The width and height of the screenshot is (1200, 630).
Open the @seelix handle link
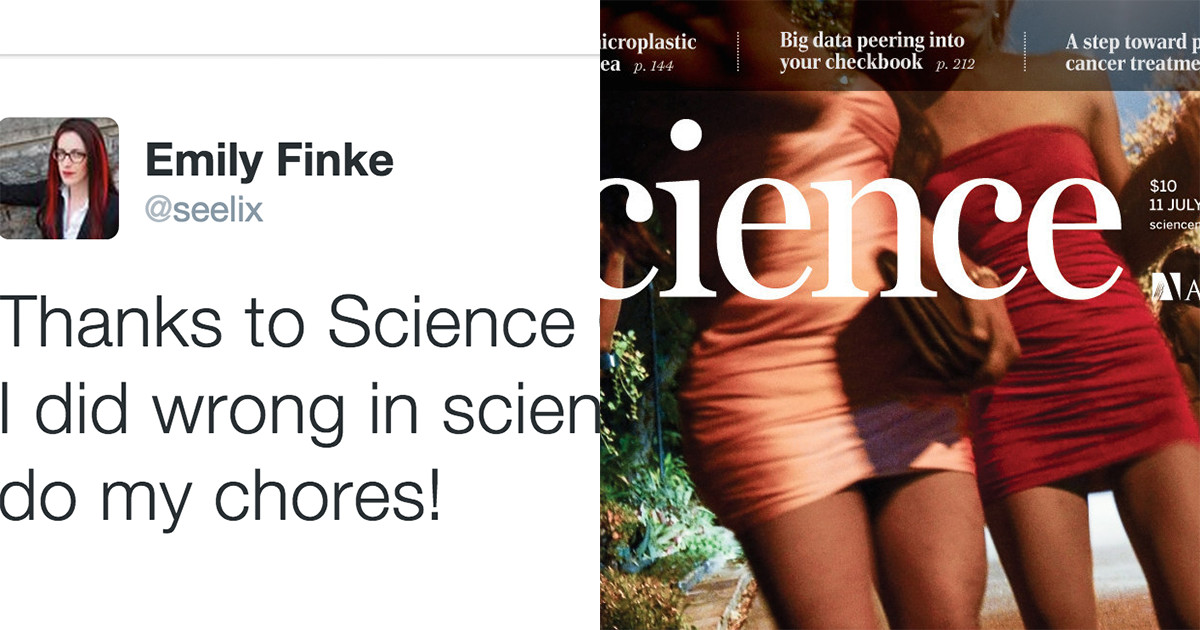coord(204,209)
